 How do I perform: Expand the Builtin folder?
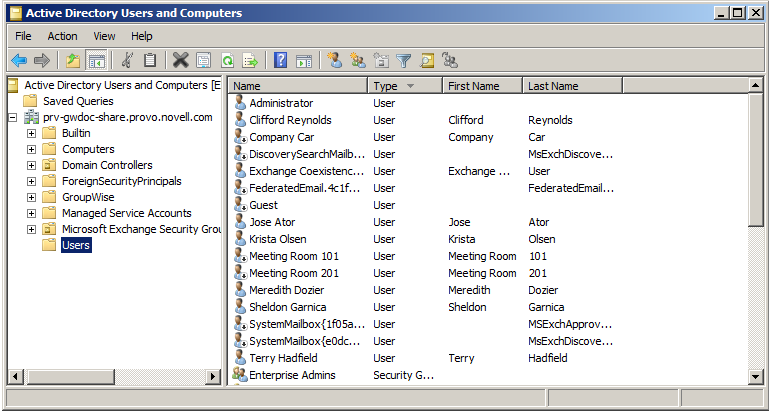point(31,133)
